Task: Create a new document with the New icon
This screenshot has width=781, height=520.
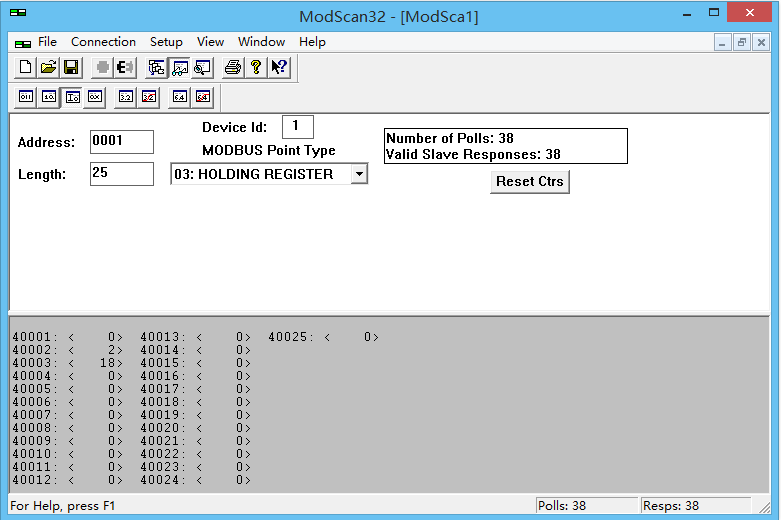Action: (25, 67)
